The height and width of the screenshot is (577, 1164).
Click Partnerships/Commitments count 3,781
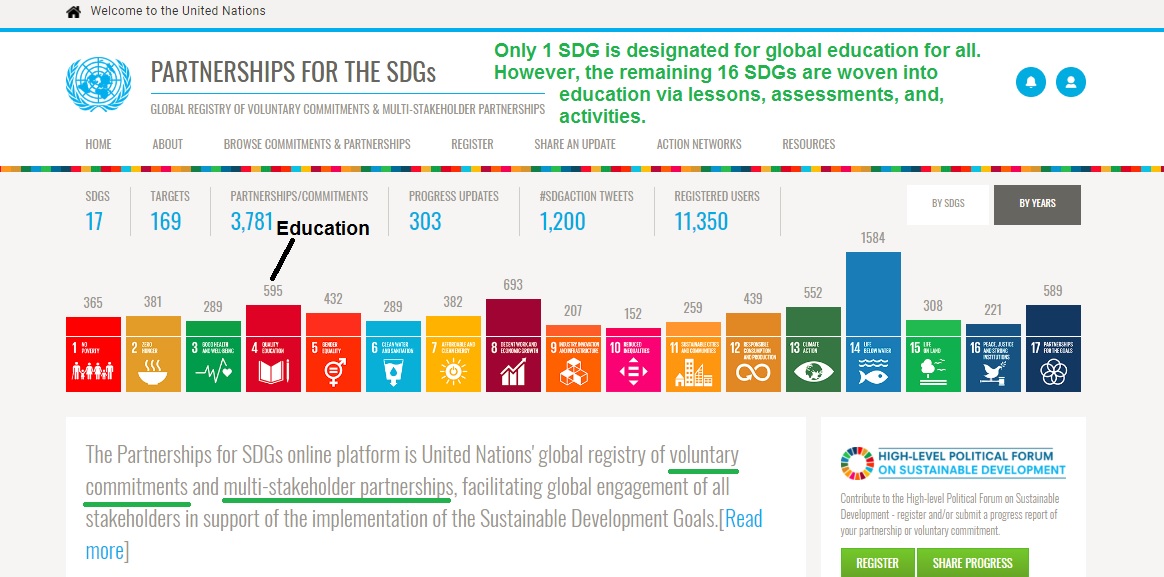tap(252, 221)
